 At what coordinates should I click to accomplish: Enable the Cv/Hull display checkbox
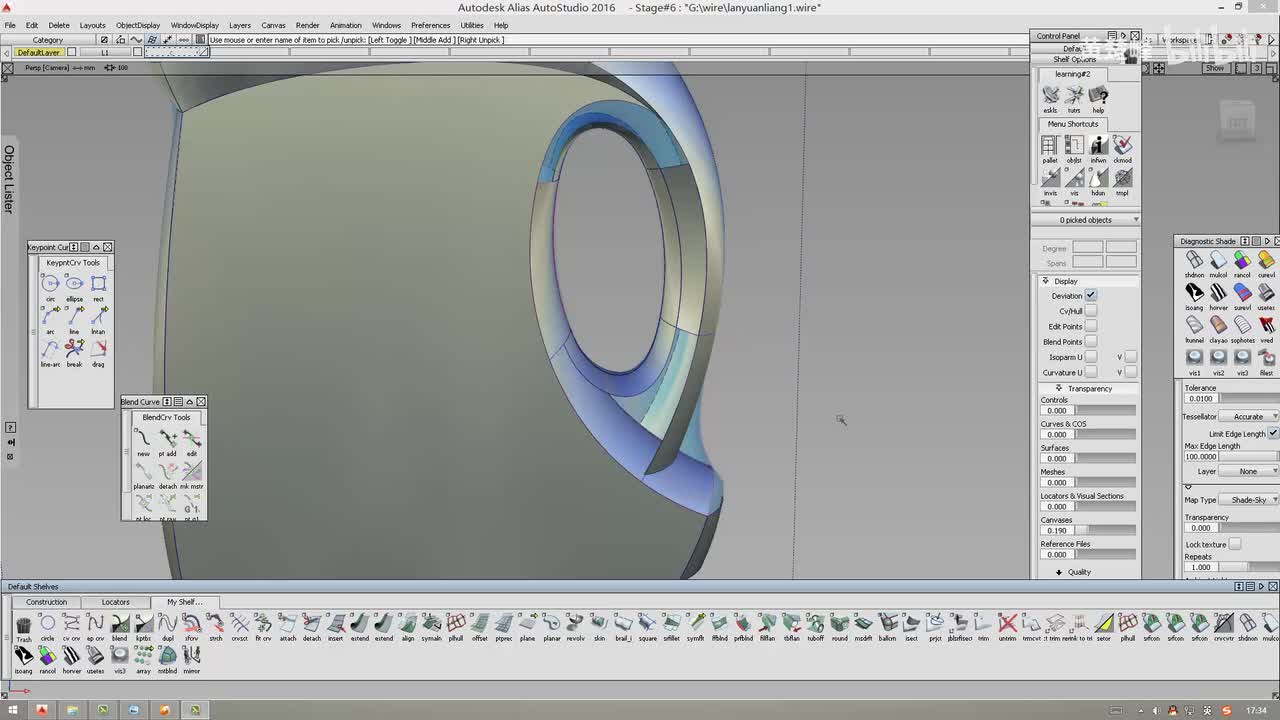1091,311
